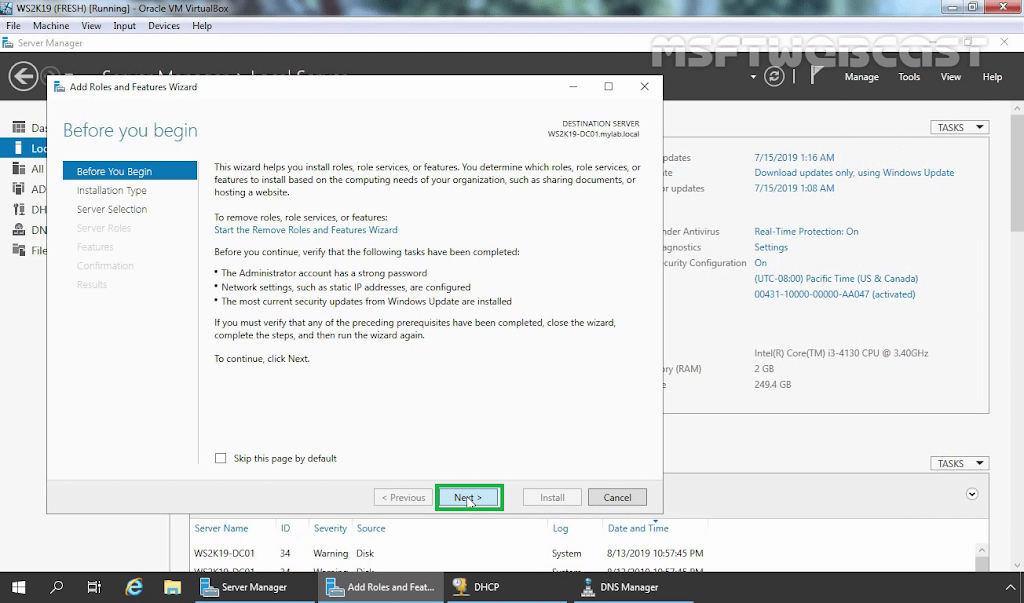Click the diagnostics Settings link
The image size is (1024, 603).
771,247
